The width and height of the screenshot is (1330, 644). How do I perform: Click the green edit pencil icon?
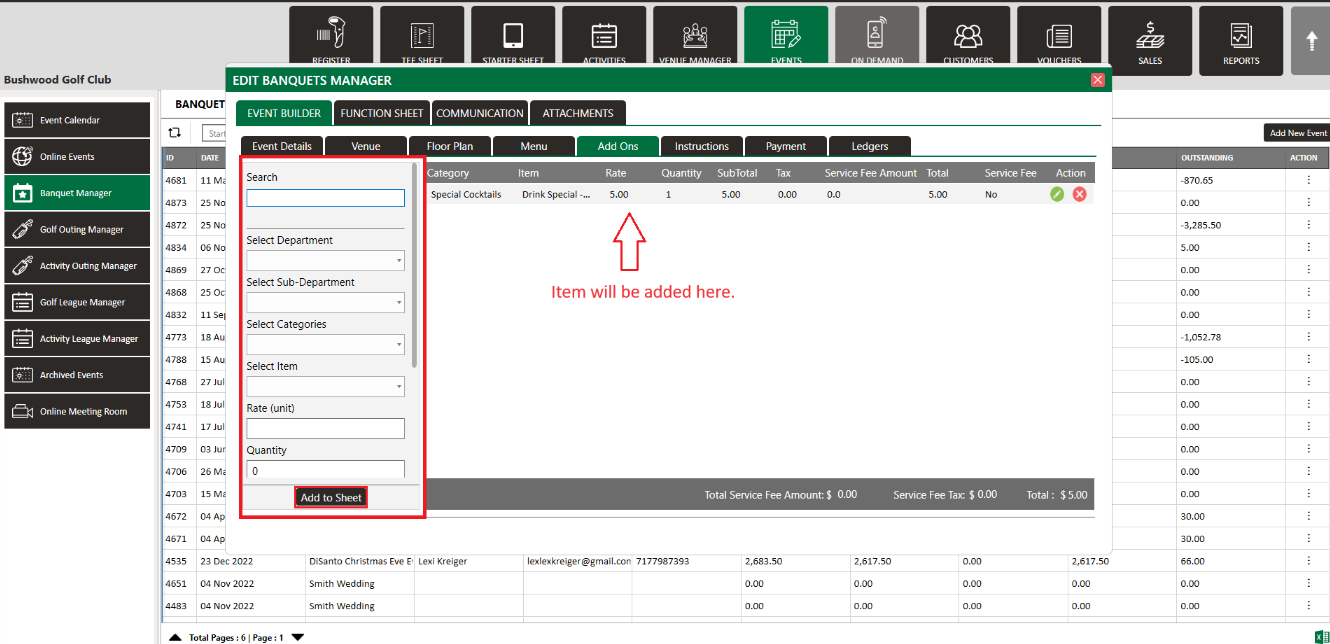1057,195
